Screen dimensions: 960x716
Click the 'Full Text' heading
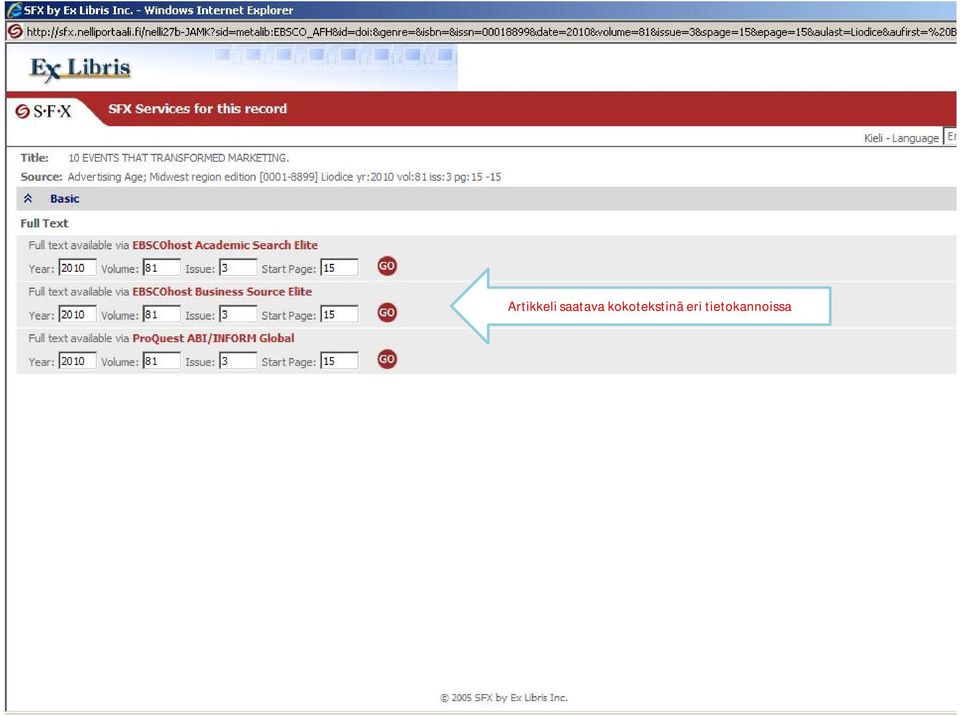[x=44, y=224]
